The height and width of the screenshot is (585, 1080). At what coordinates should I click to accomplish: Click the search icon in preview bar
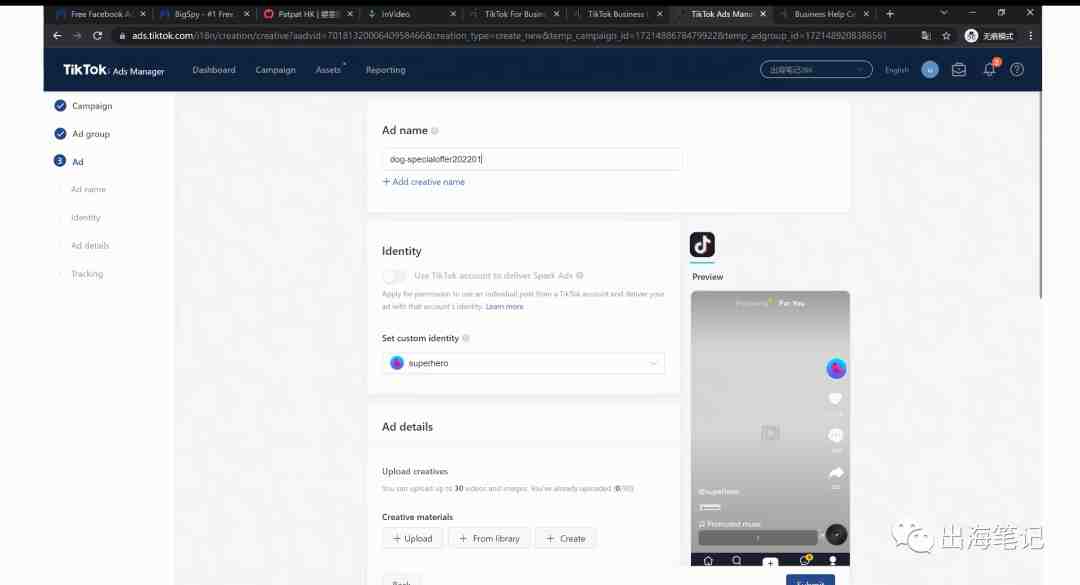coord(737,561)
